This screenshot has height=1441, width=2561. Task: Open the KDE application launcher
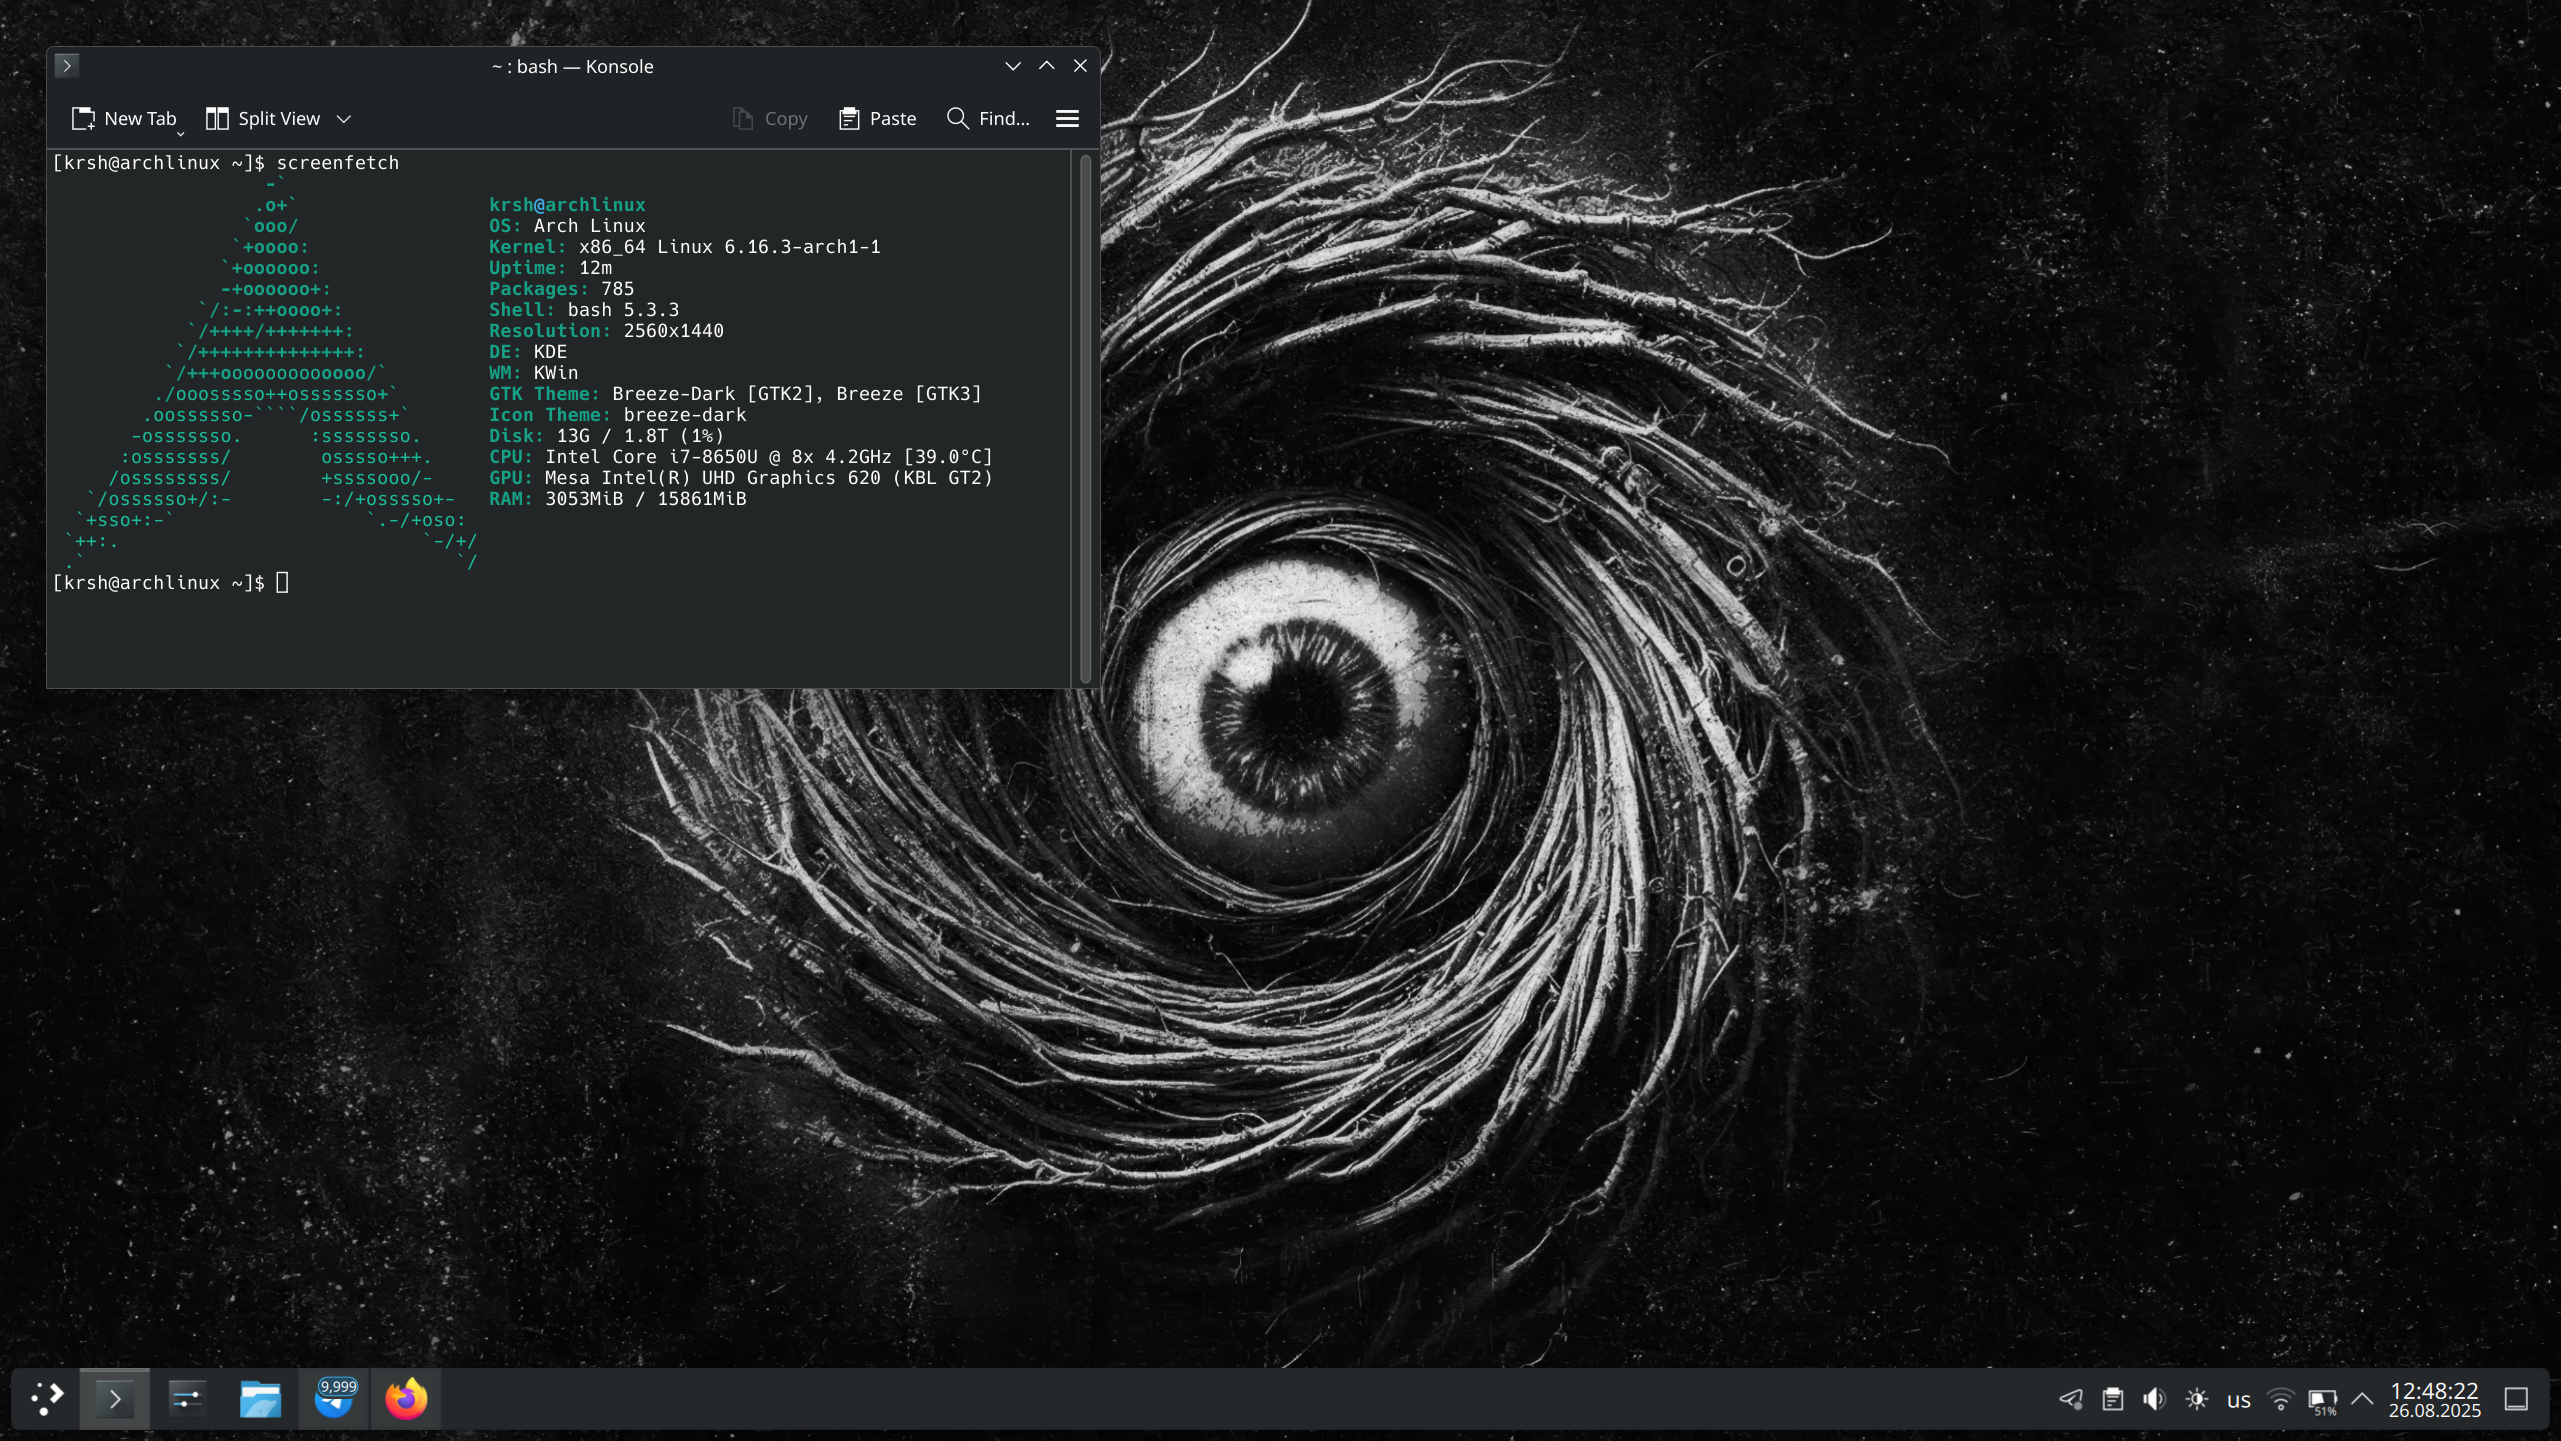pyautogui.click(x=46, y=1398)
